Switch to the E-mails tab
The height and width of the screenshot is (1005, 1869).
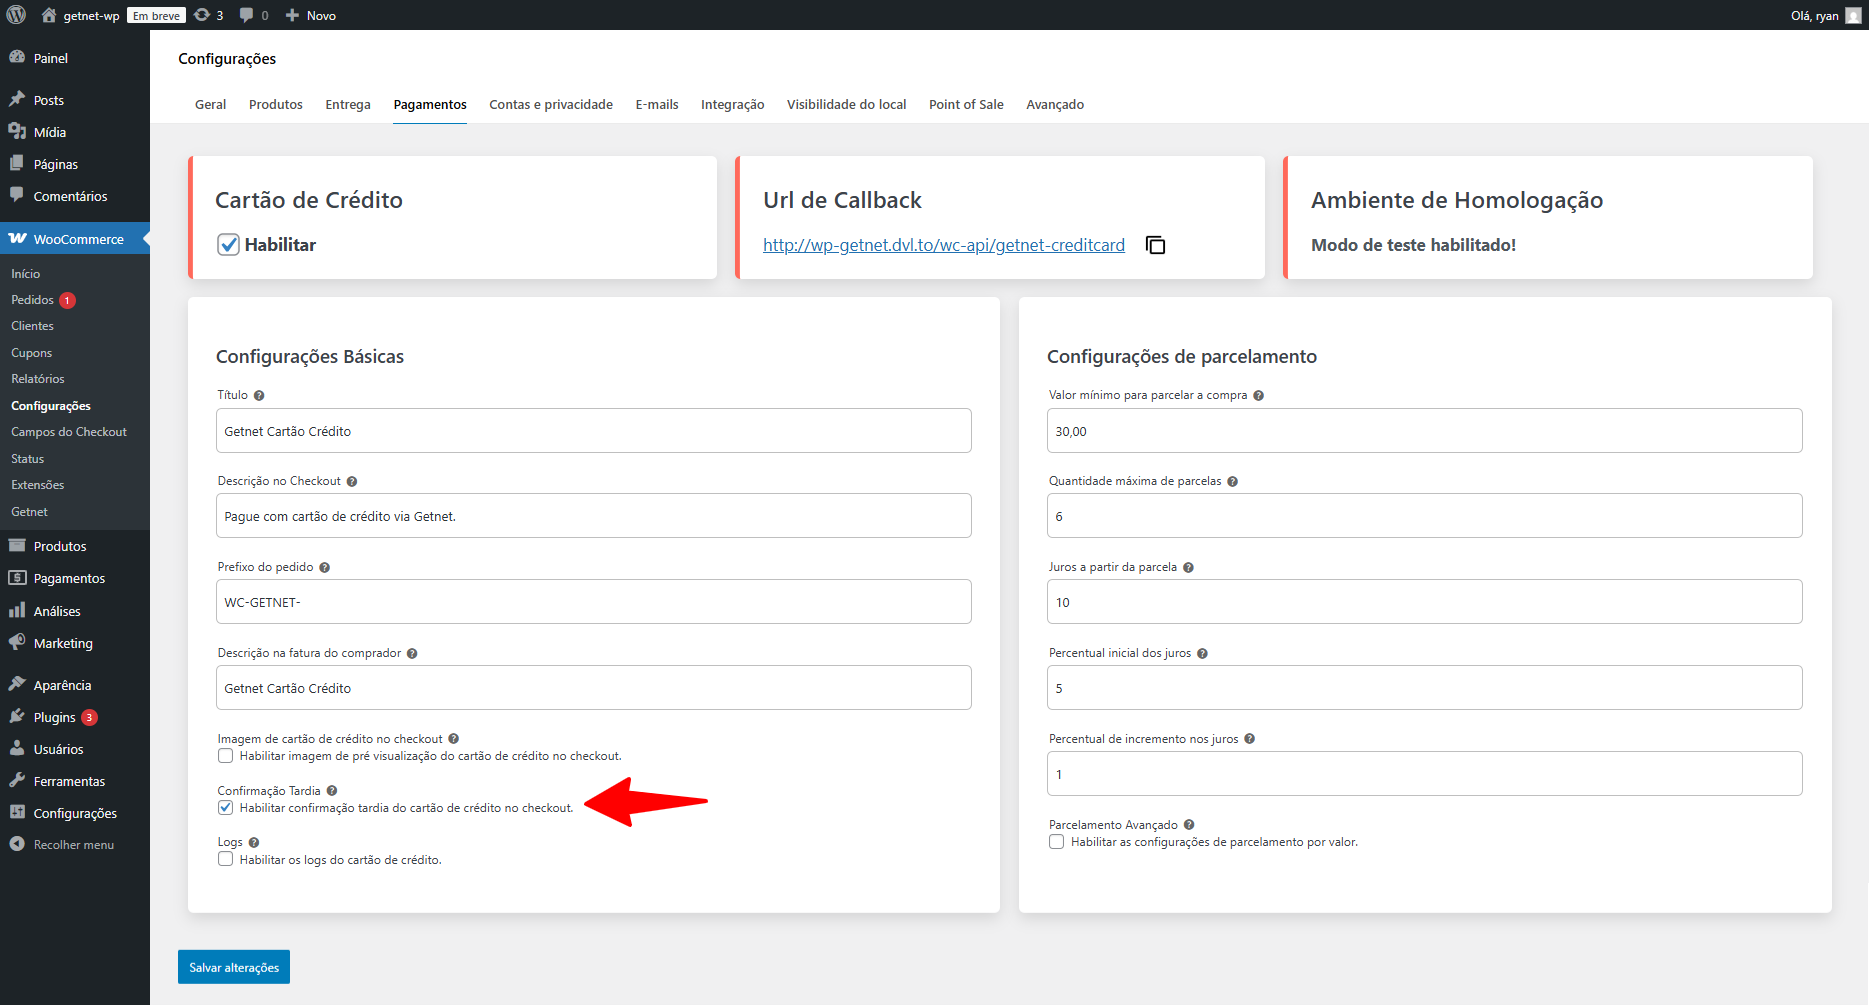coord(657,104)
